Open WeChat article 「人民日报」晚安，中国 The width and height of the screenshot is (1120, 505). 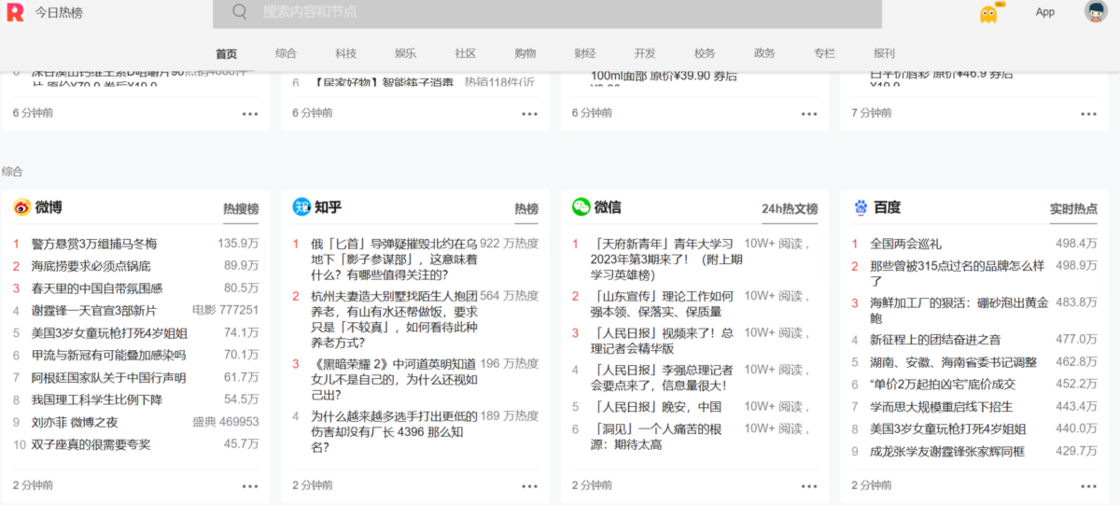[x=656, y=407]
